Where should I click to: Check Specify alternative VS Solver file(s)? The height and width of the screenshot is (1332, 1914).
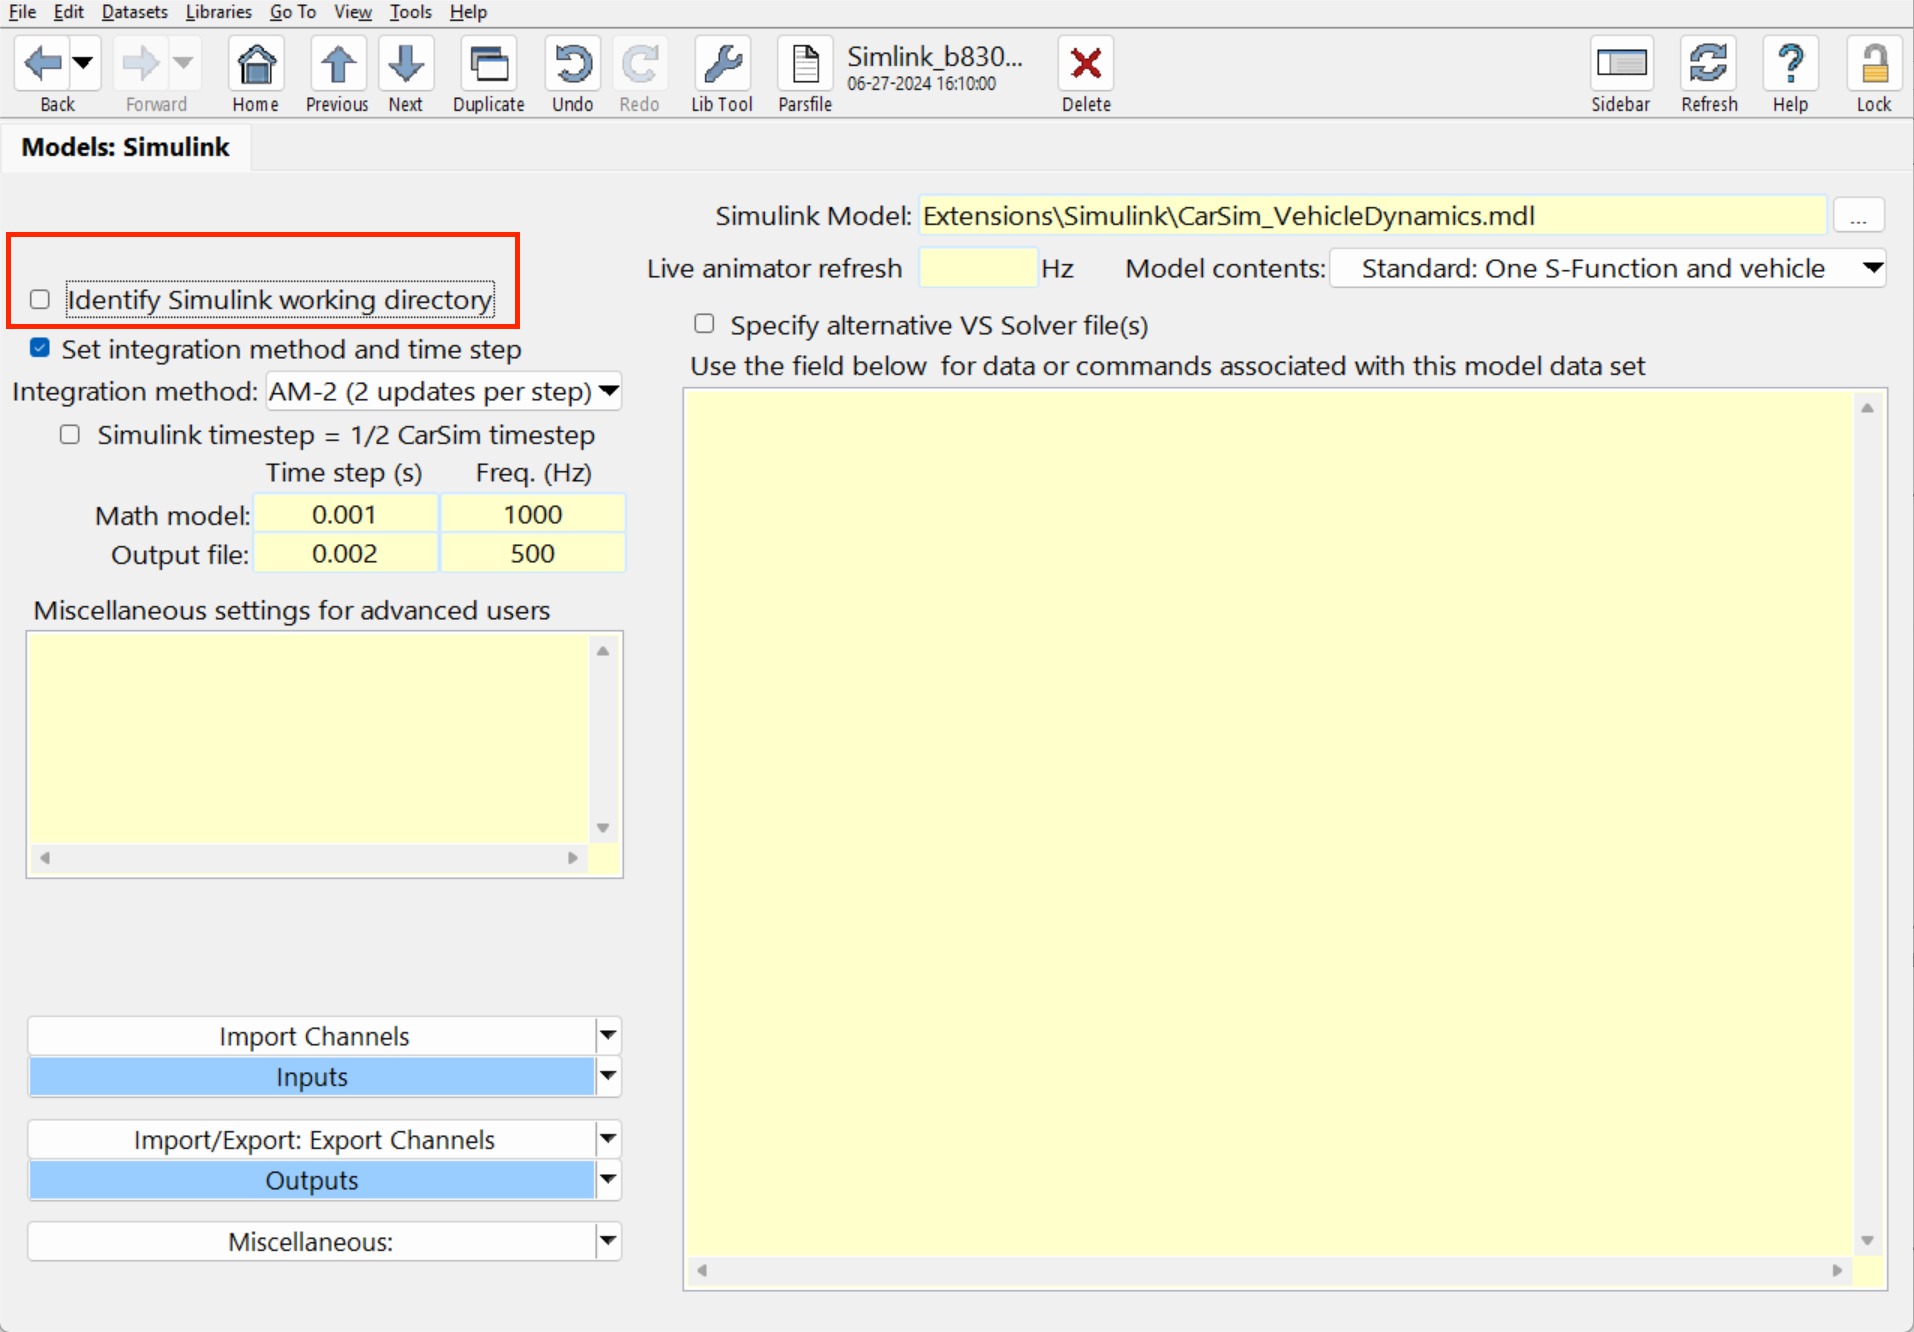(705, 324)
